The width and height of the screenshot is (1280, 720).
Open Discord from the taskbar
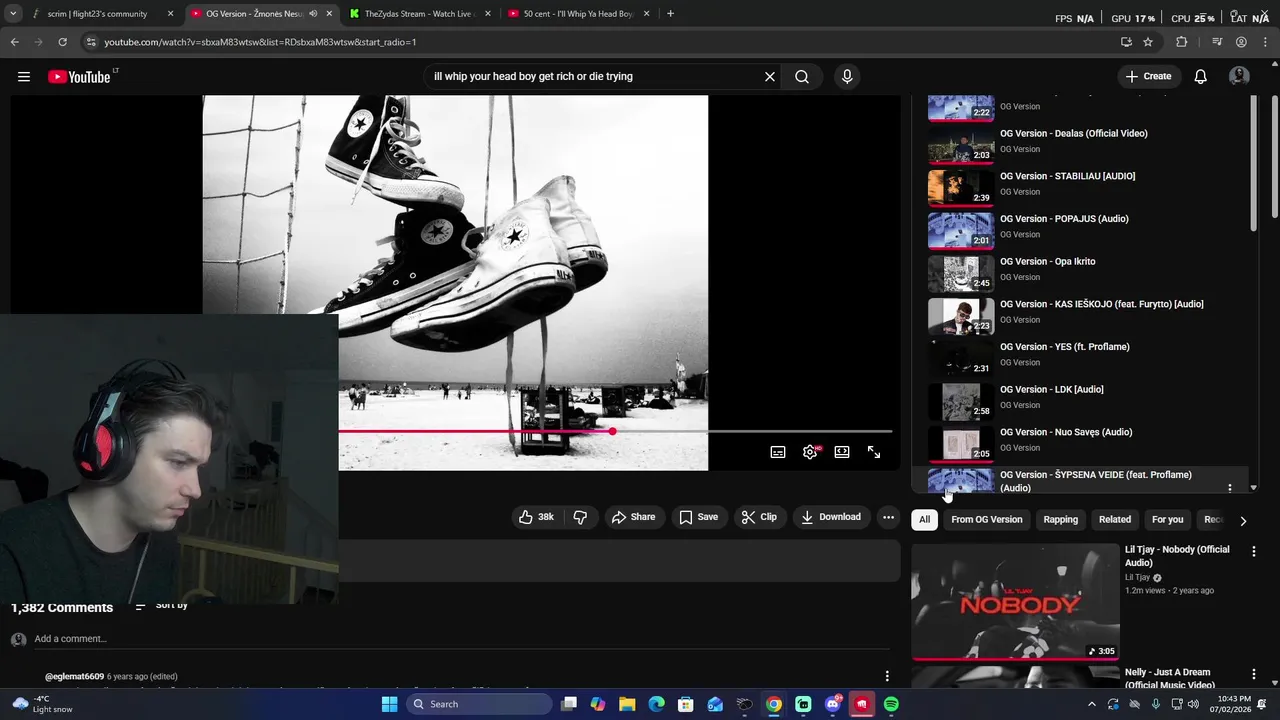pyautogui.click(x=833, y=704)
